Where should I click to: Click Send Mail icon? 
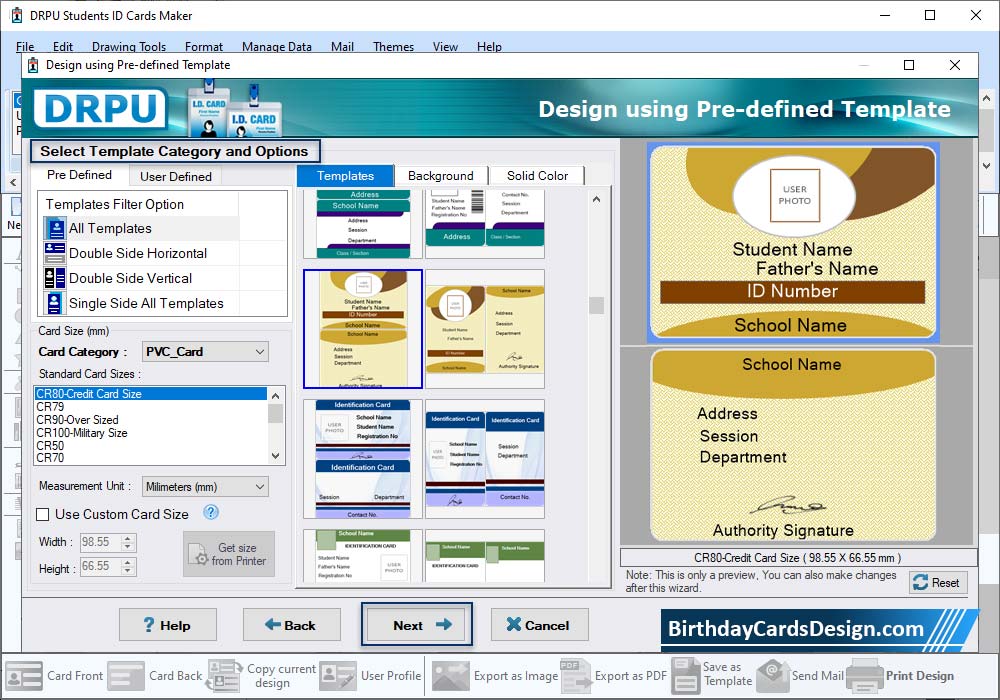coord(773,676)
